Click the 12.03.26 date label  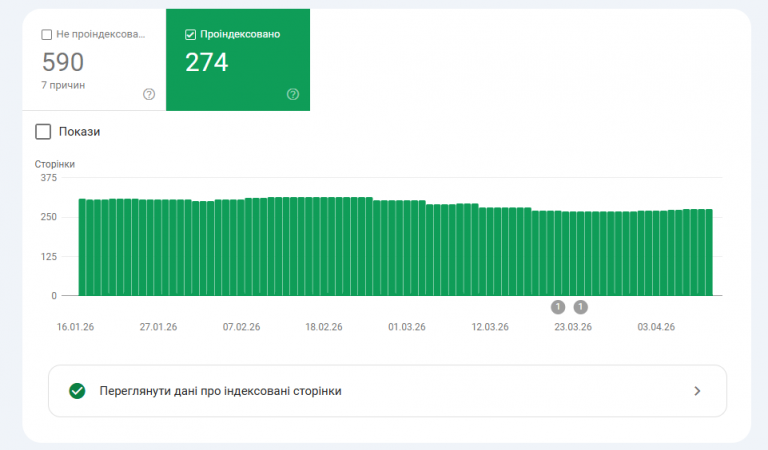click(x=490, y=327)
